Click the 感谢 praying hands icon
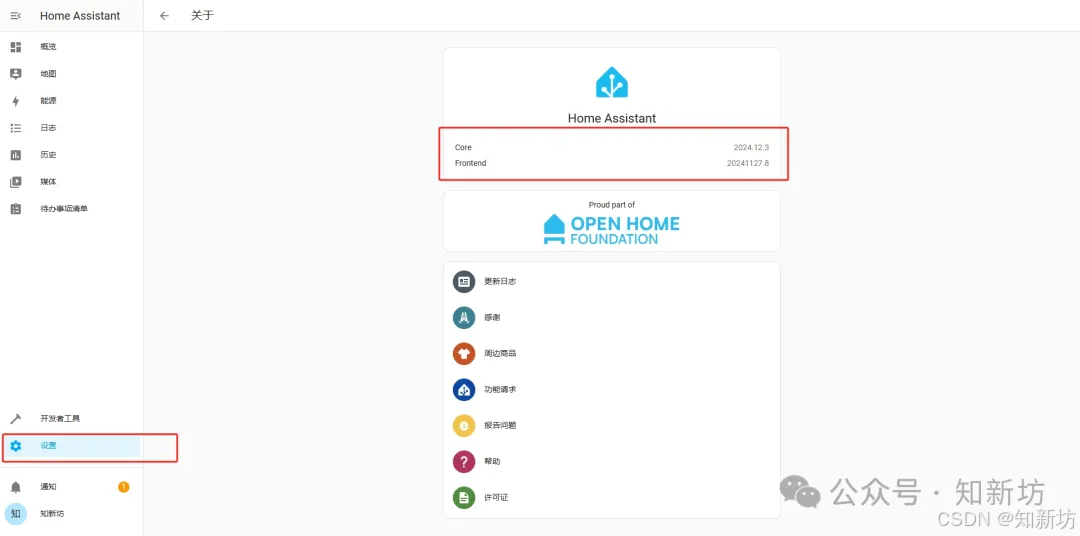Image resolution: width=1080 pixels, height=536 pixels. coord(464,318)
